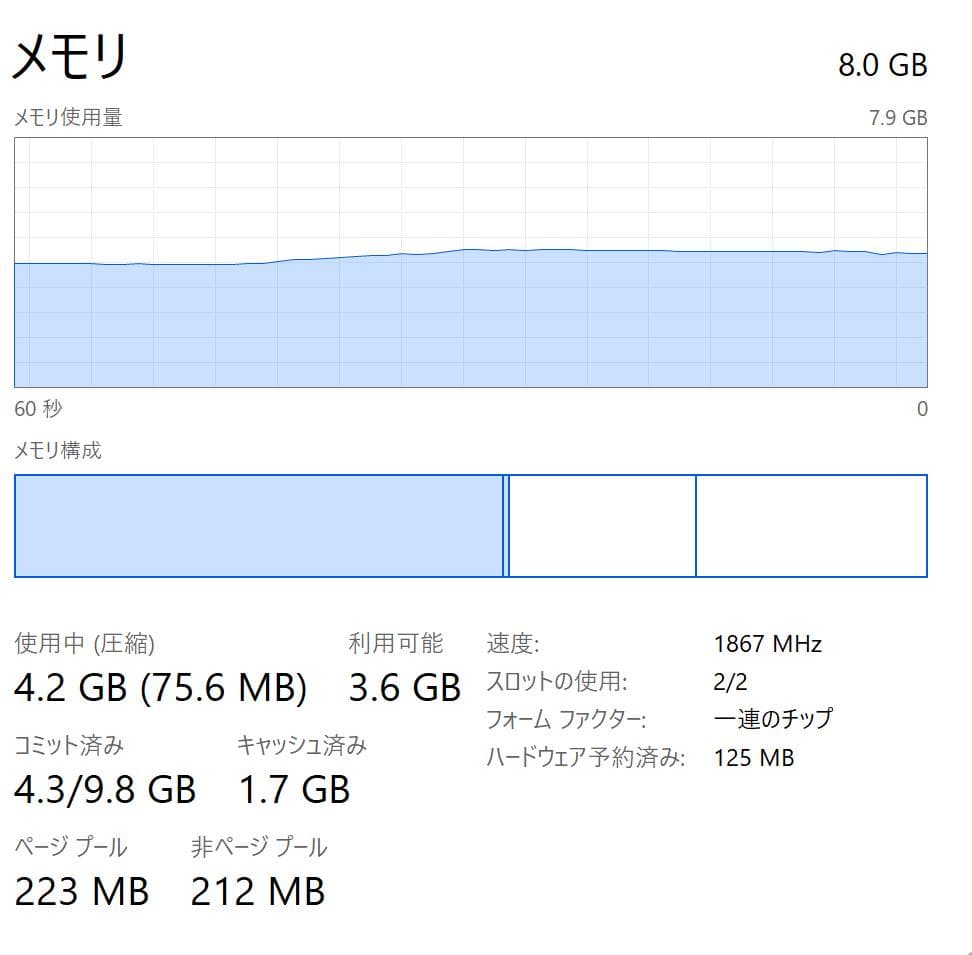Click the キャッシュ済み 1.7 GB value
Image resolution: width=972 pixels, height=955 pixels.
click(x=293, y=790)
